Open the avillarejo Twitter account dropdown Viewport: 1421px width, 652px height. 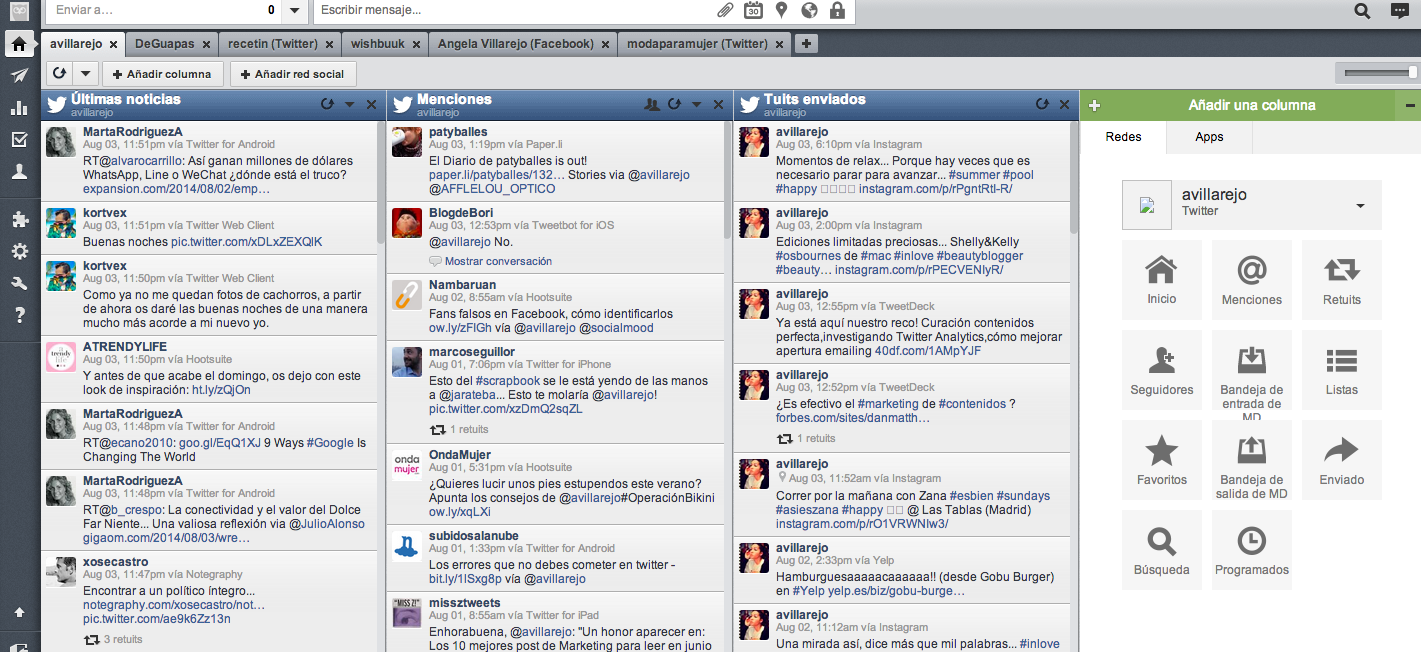click(1251, 204)
